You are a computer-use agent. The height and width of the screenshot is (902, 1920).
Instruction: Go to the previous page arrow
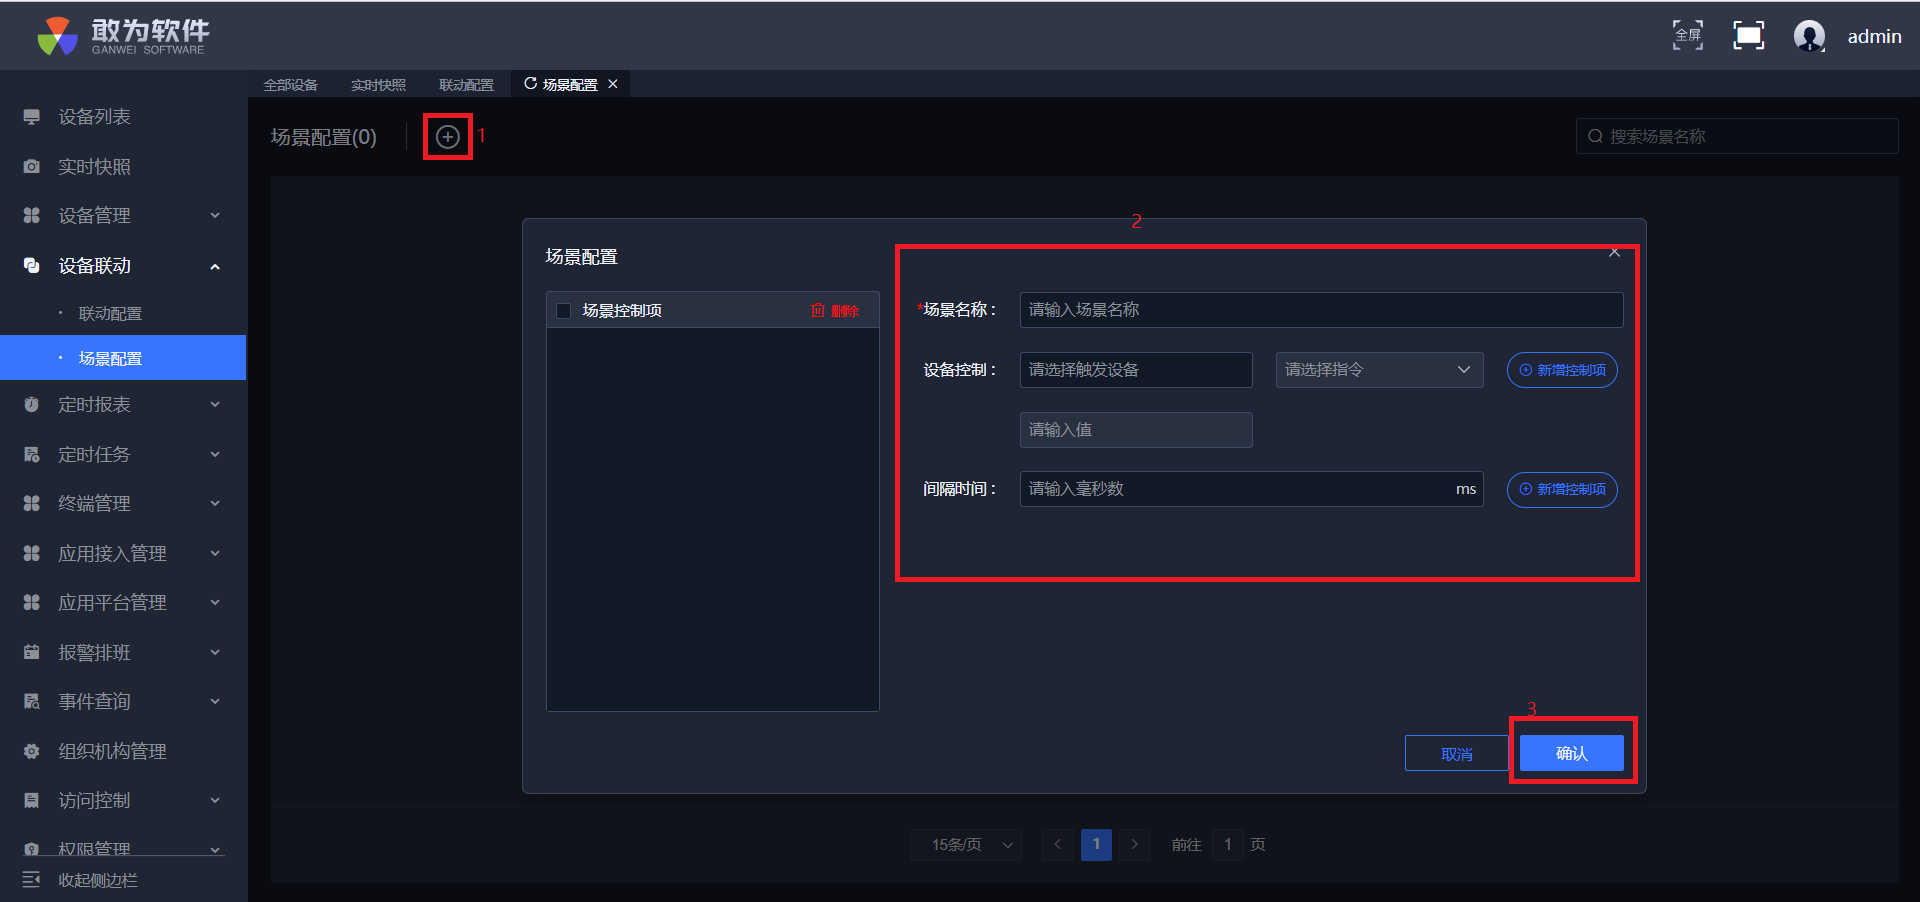[1057, 845]
